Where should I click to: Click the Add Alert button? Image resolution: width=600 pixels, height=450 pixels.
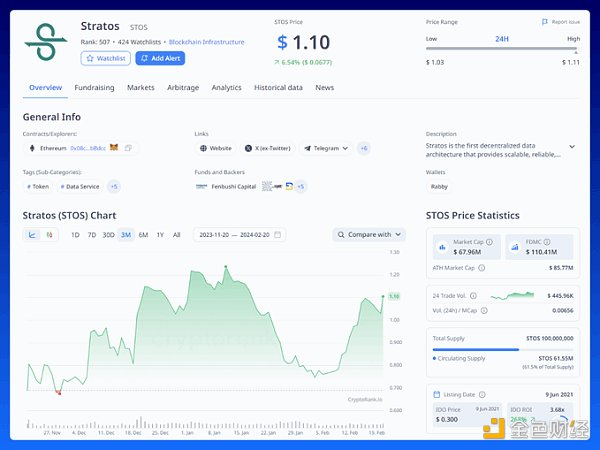160,59
